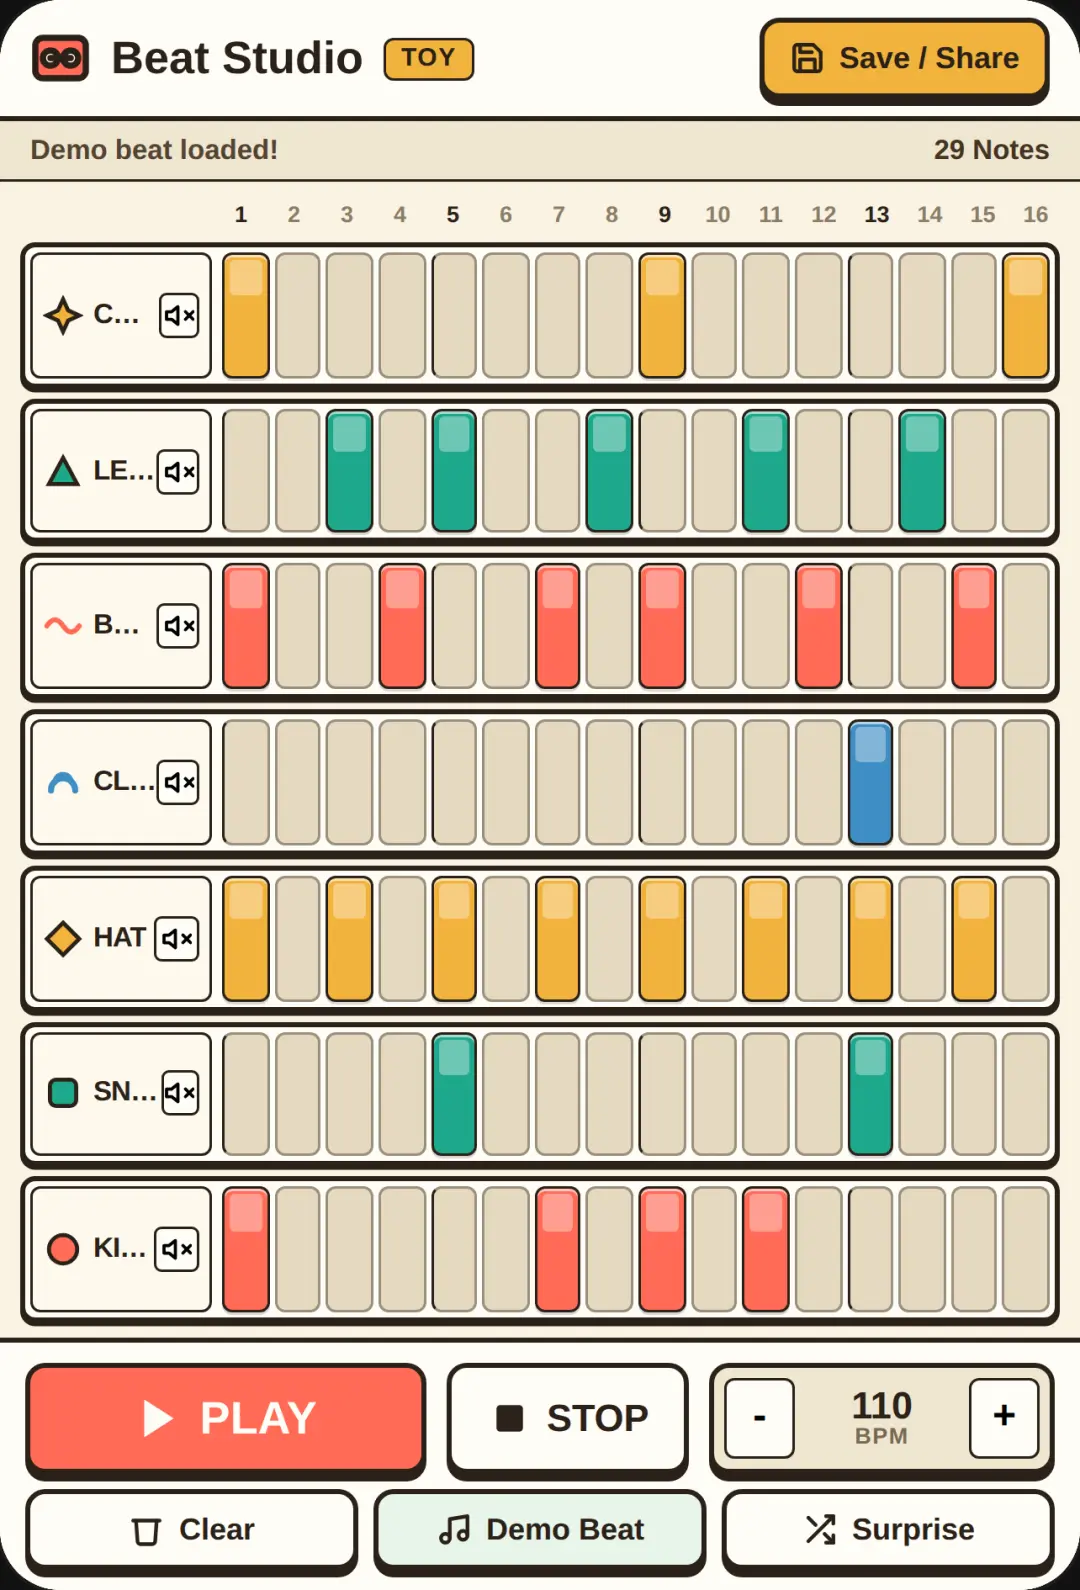Mute the bass wave track
The image size is (1080, 1590).
tap(178, 626)
